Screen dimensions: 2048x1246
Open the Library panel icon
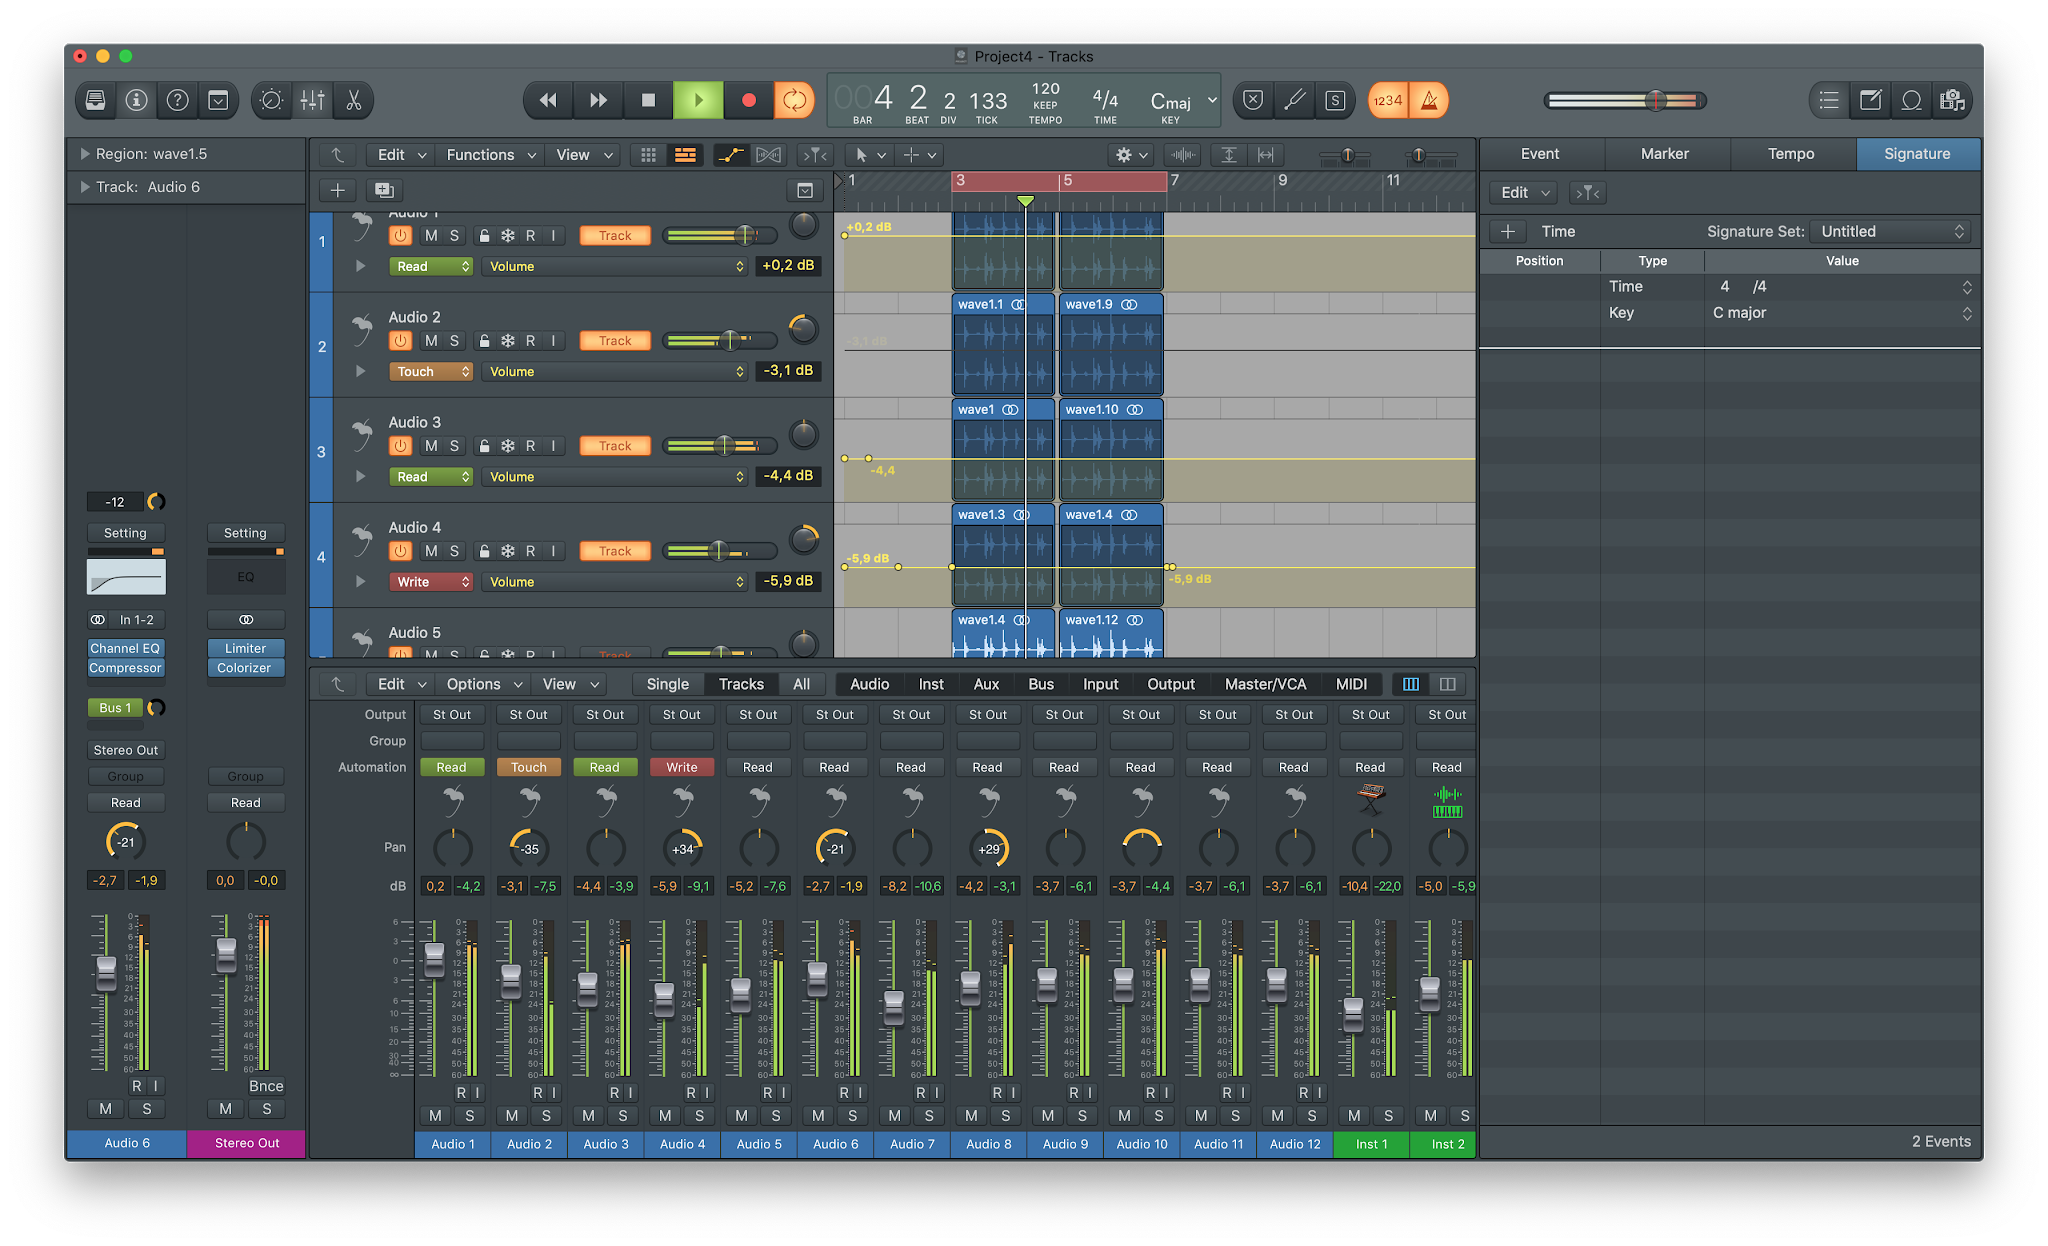96,100
